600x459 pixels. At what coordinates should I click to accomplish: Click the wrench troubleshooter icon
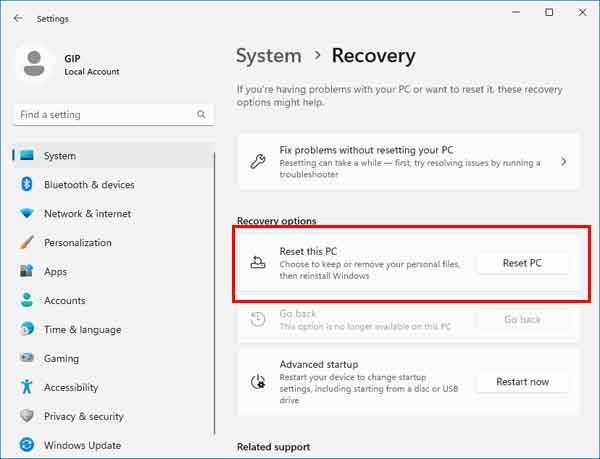click(x=258, y=161)
